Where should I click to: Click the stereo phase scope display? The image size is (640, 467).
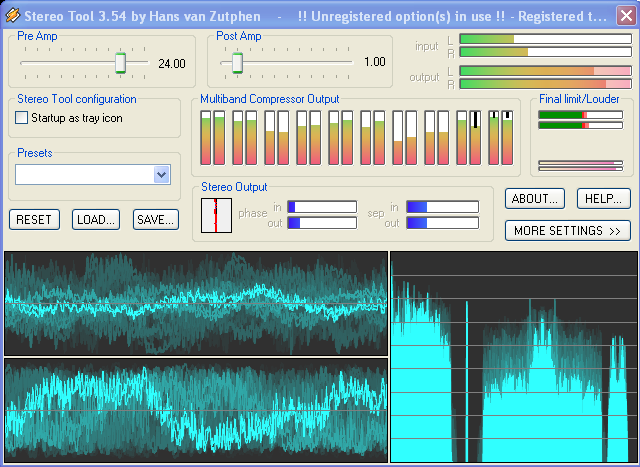pos(216,216)
